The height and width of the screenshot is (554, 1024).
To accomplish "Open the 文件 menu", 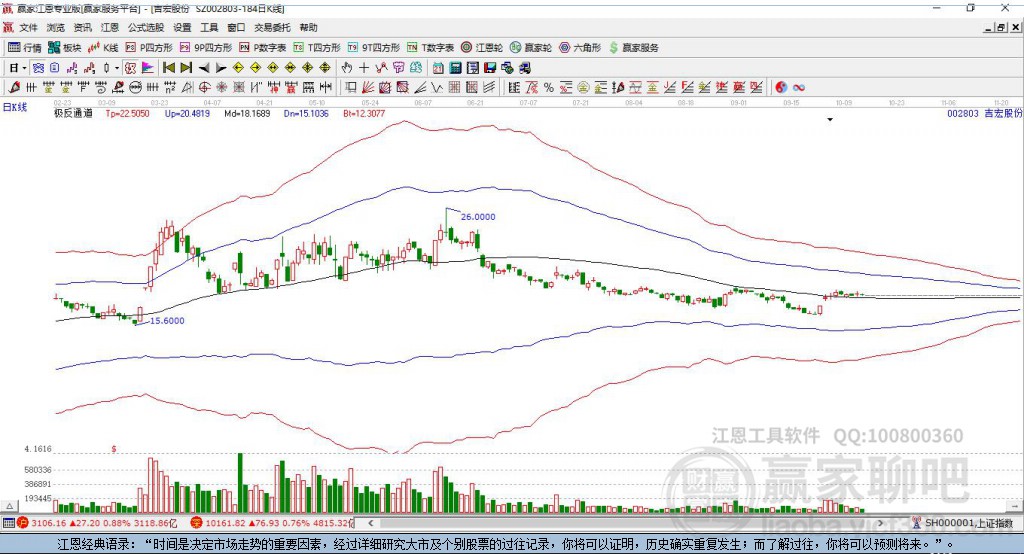I will pos(29,27).
